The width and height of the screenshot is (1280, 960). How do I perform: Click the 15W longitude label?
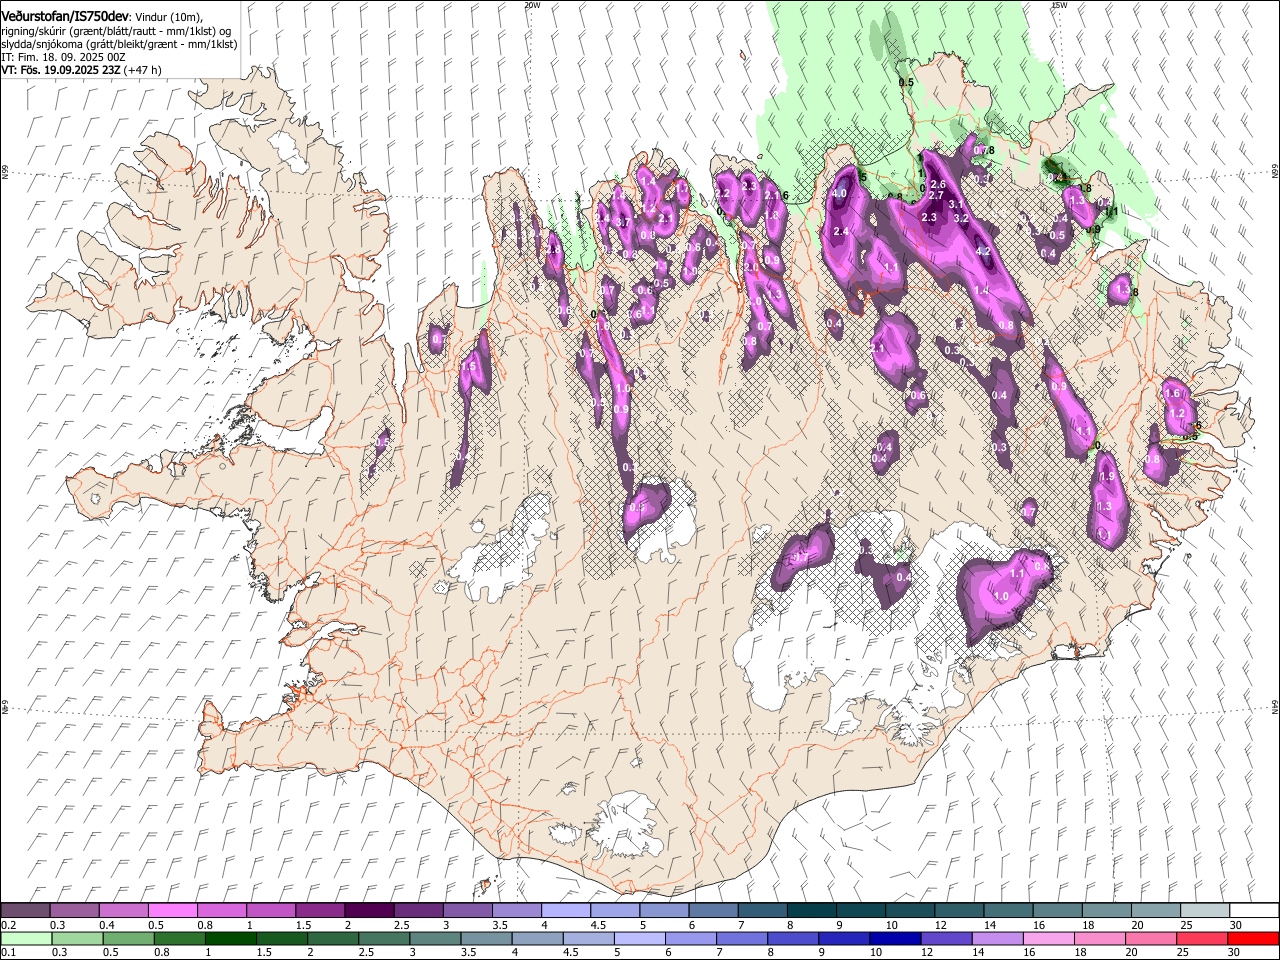[1059, 5]
